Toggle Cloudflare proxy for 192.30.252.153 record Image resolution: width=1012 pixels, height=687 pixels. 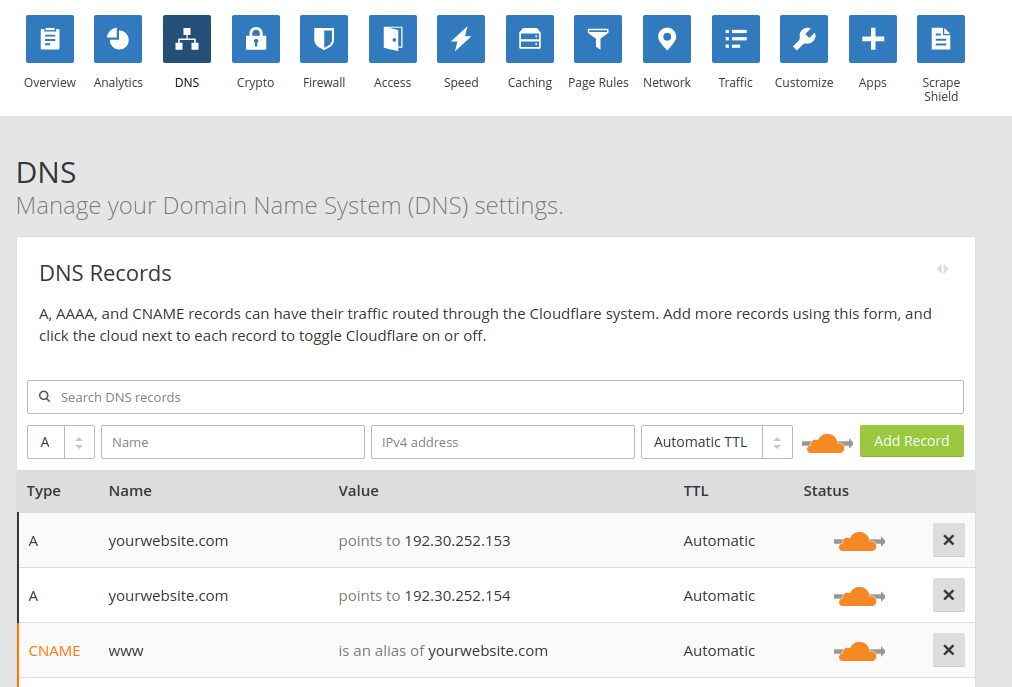pyautogui.click(x=858, y=542)
